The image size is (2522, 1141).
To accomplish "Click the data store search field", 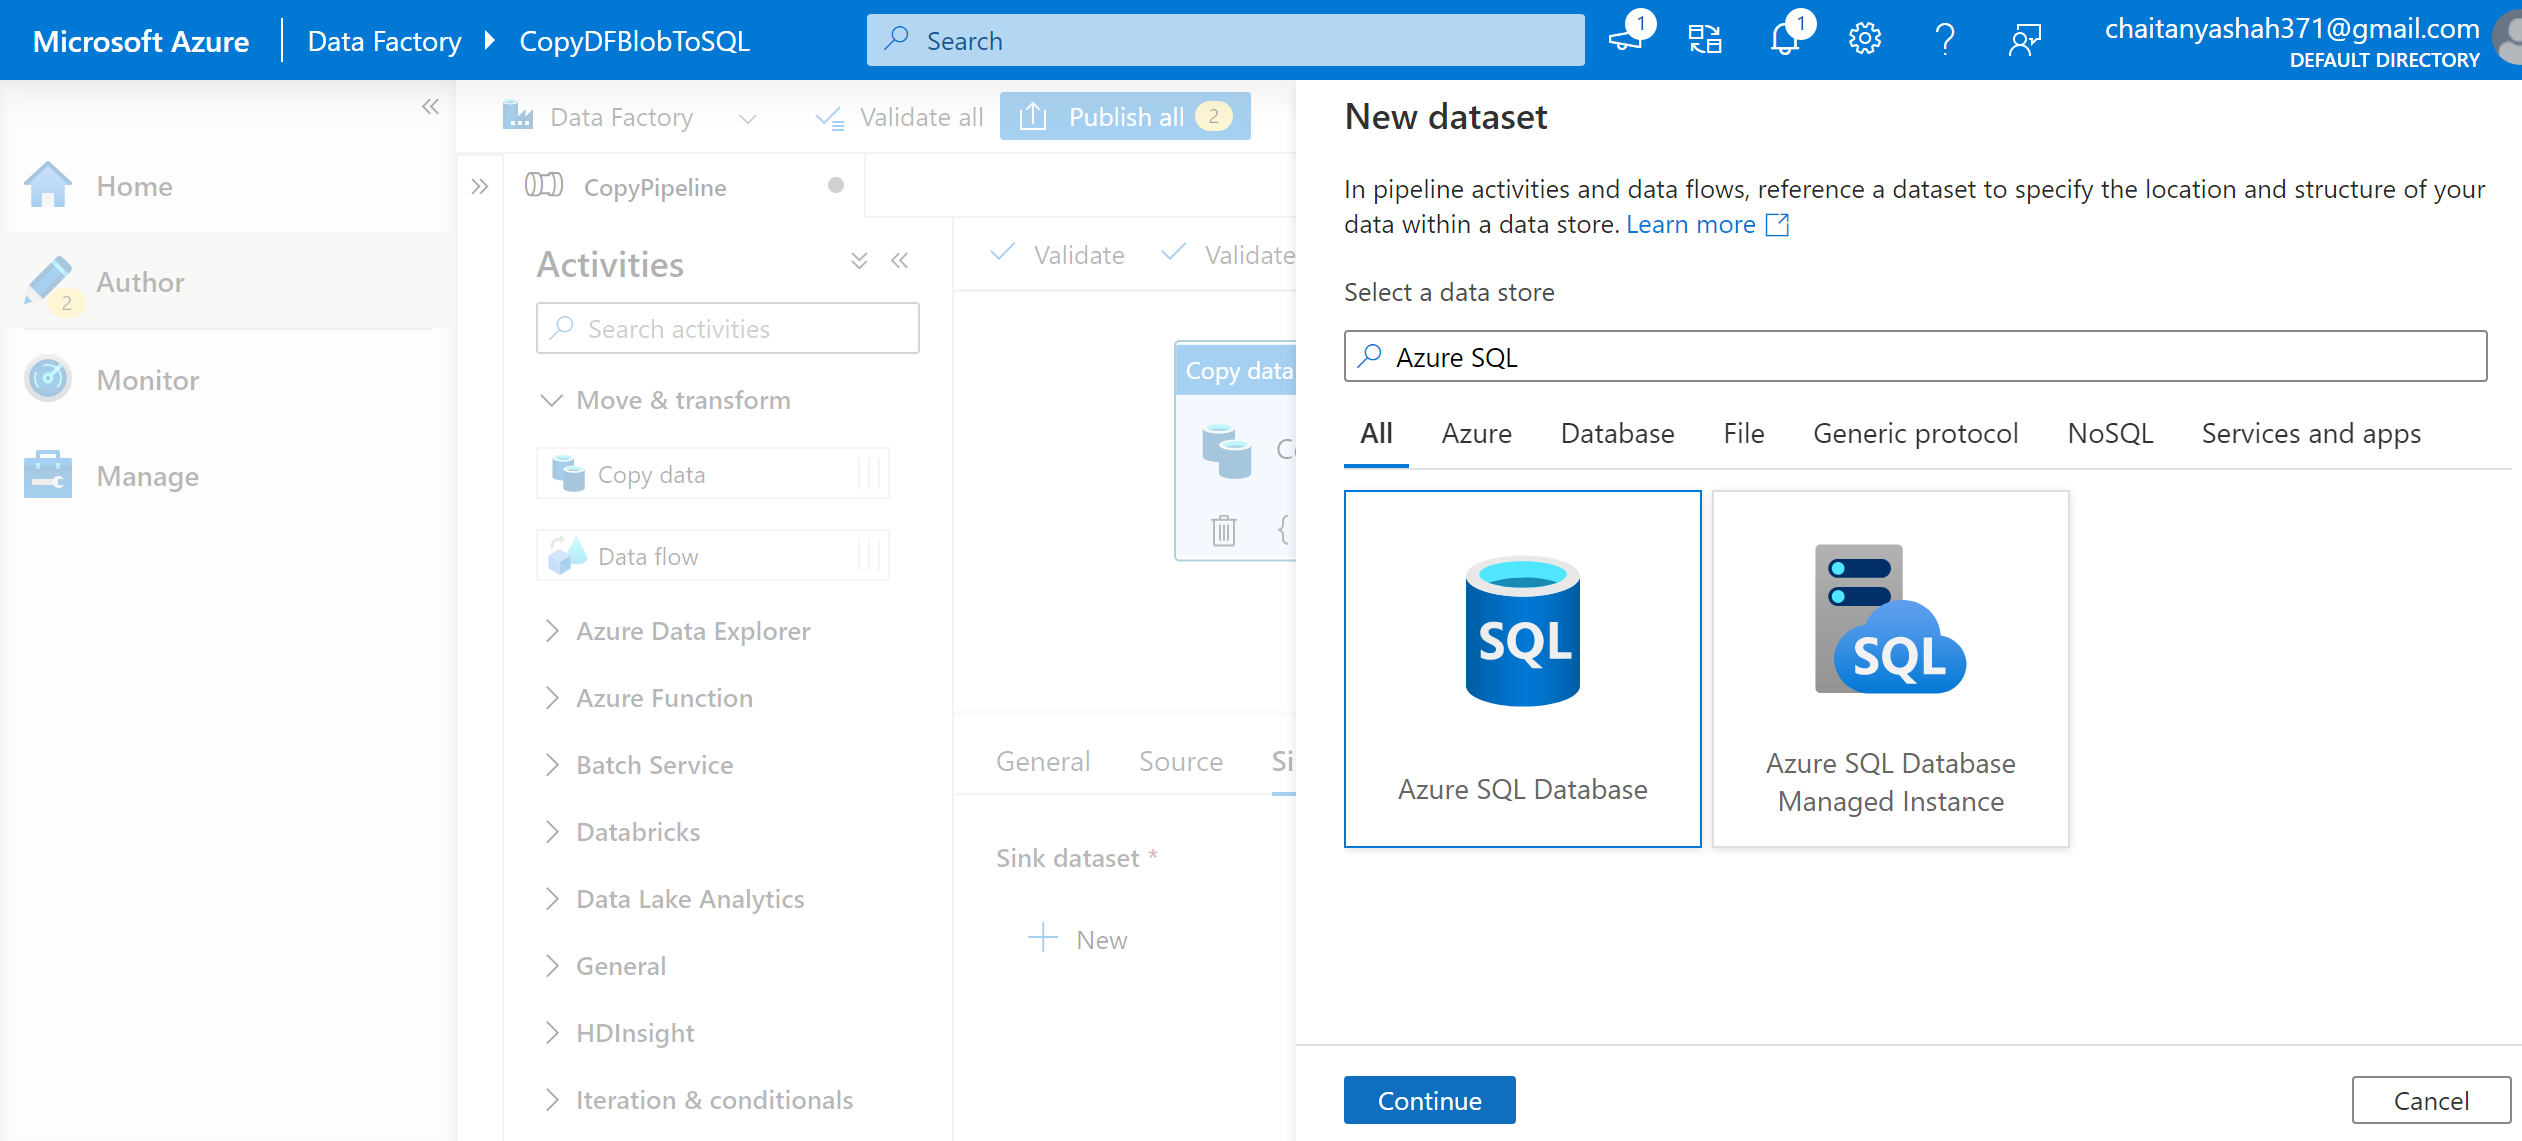I will [x=1915, y=356].
